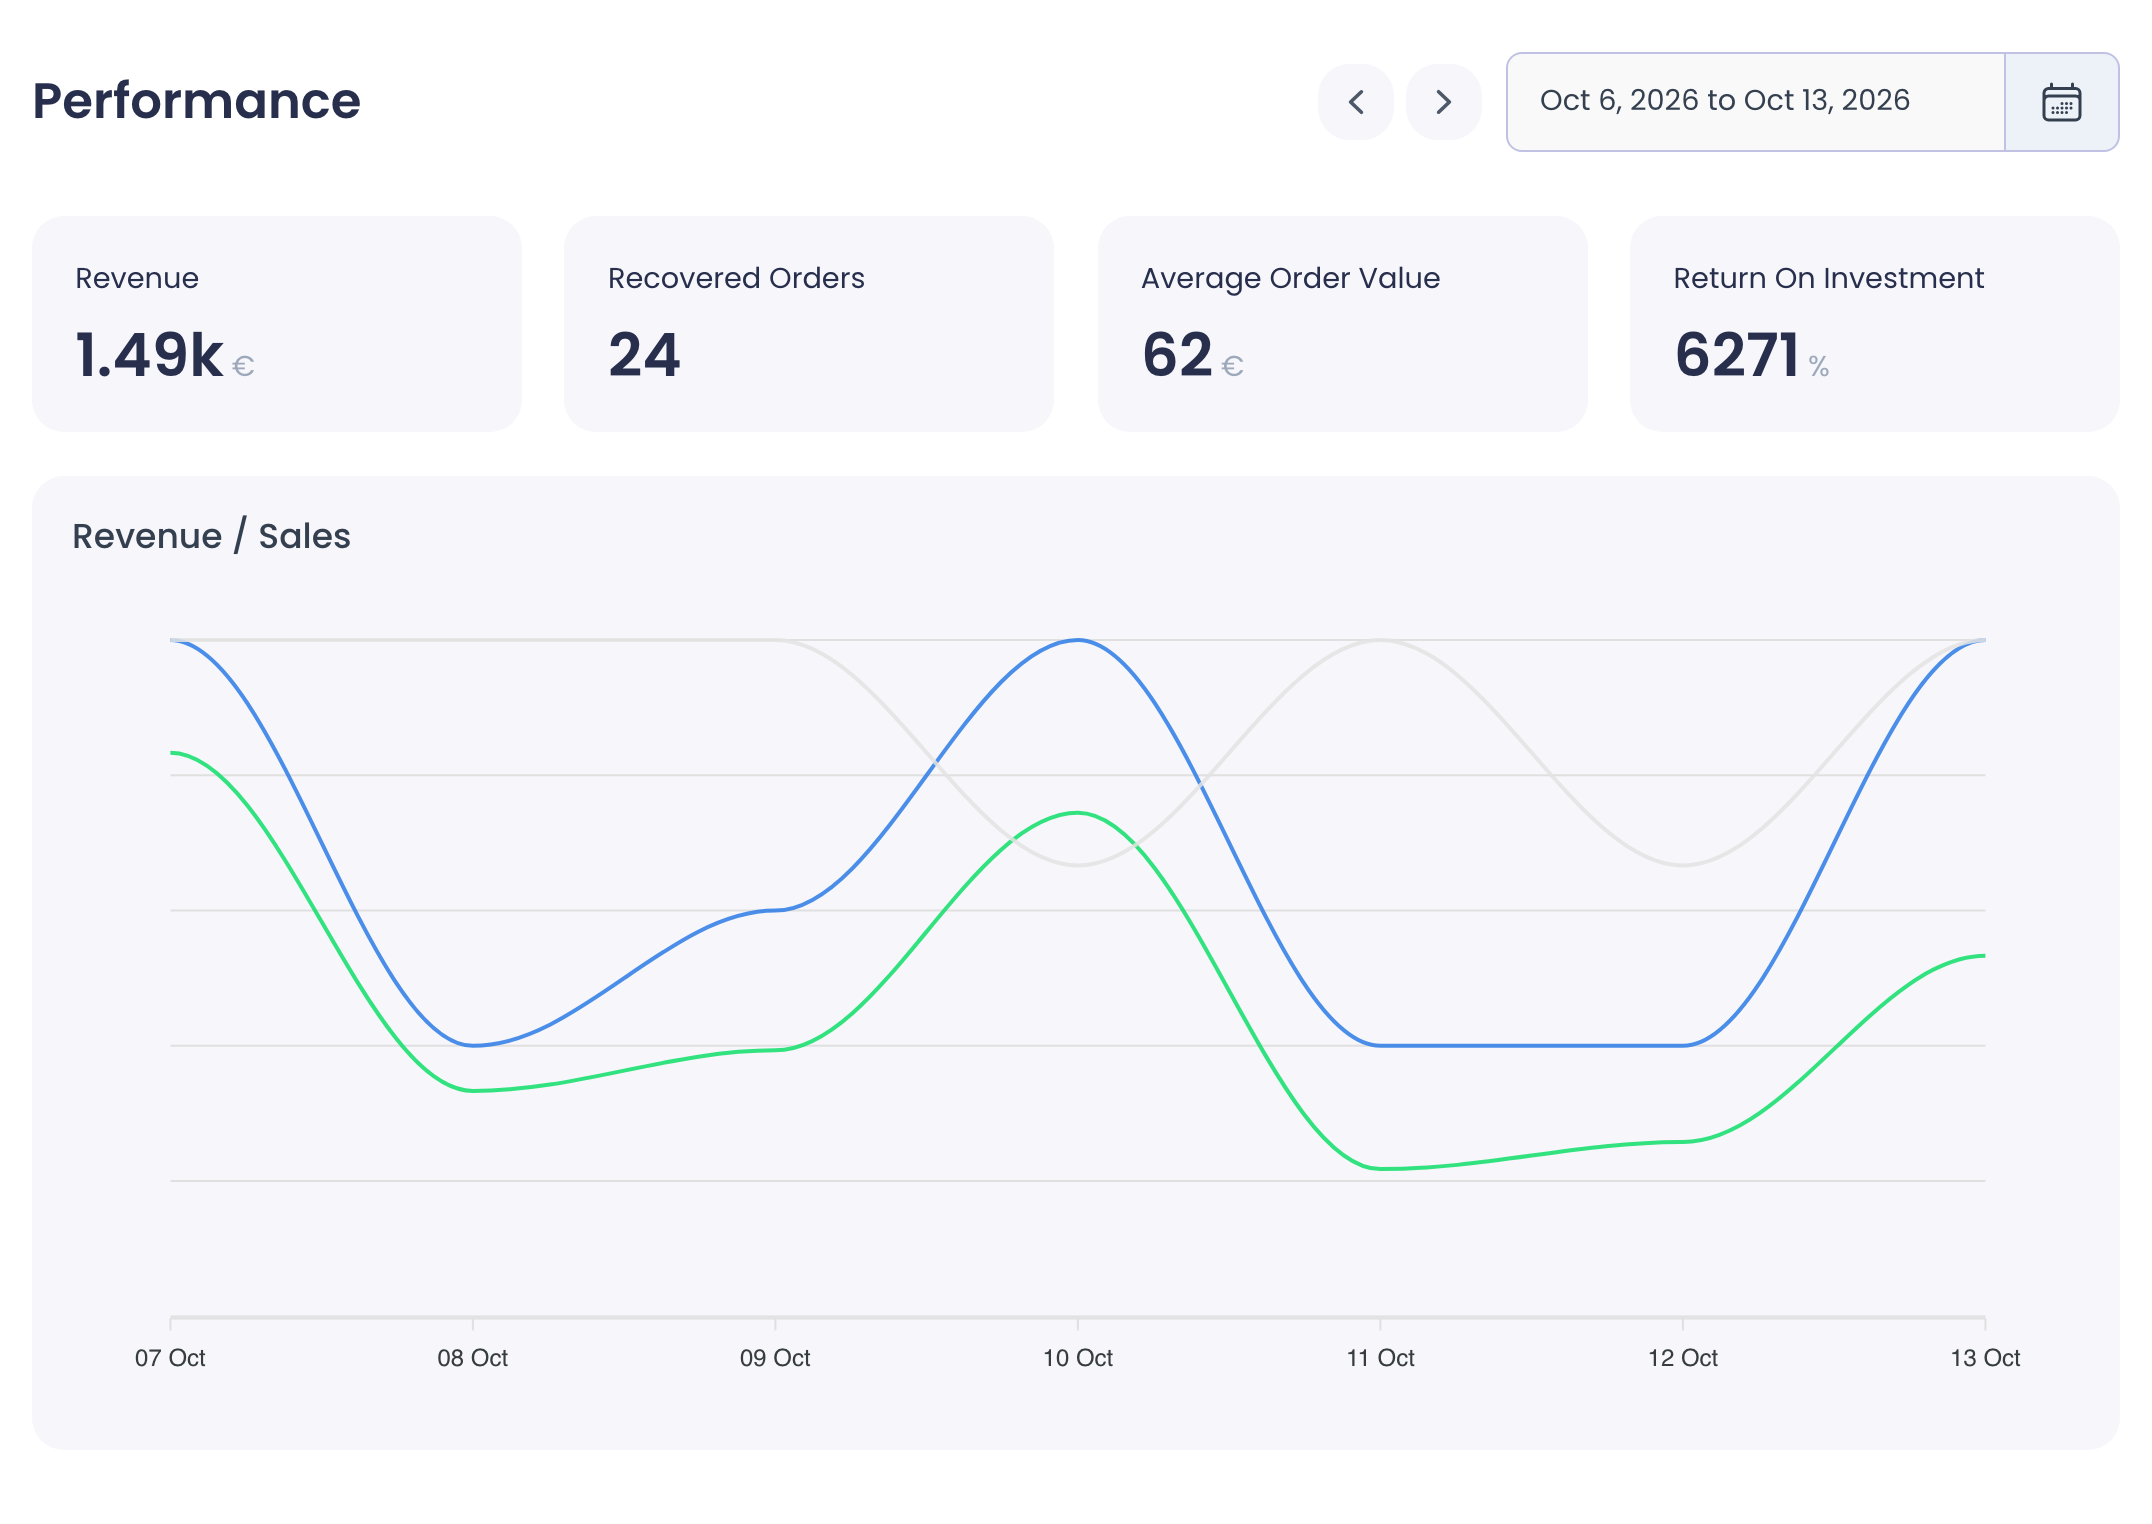Select the Revenue card
The height and width of the screenshot is (1524, 2152).
click(277, 324)
